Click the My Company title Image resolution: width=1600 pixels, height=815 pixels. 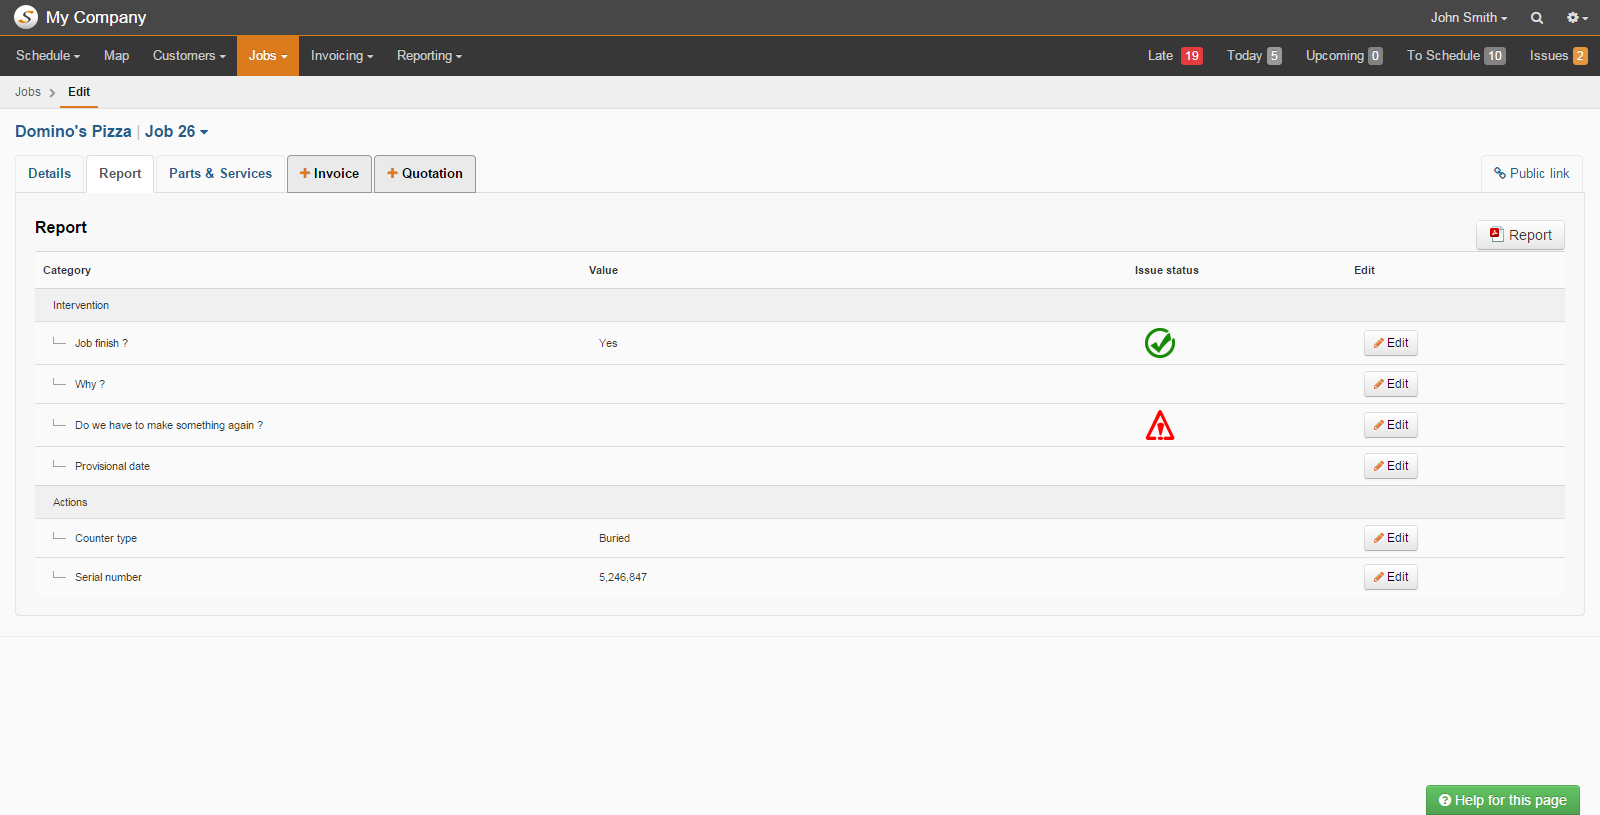[x=96, y=17]
